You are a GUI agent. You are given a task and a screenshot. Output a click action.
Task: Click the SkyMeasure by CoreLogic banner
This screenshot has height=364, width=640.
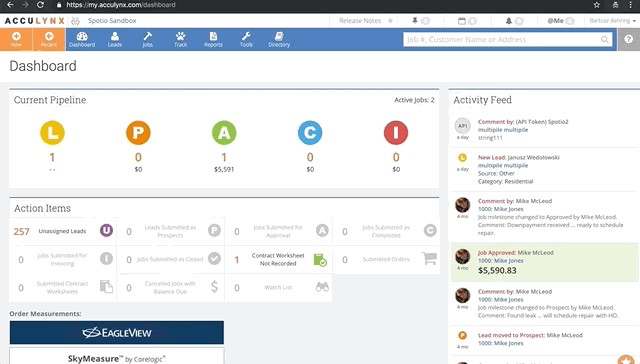[117, 356]
